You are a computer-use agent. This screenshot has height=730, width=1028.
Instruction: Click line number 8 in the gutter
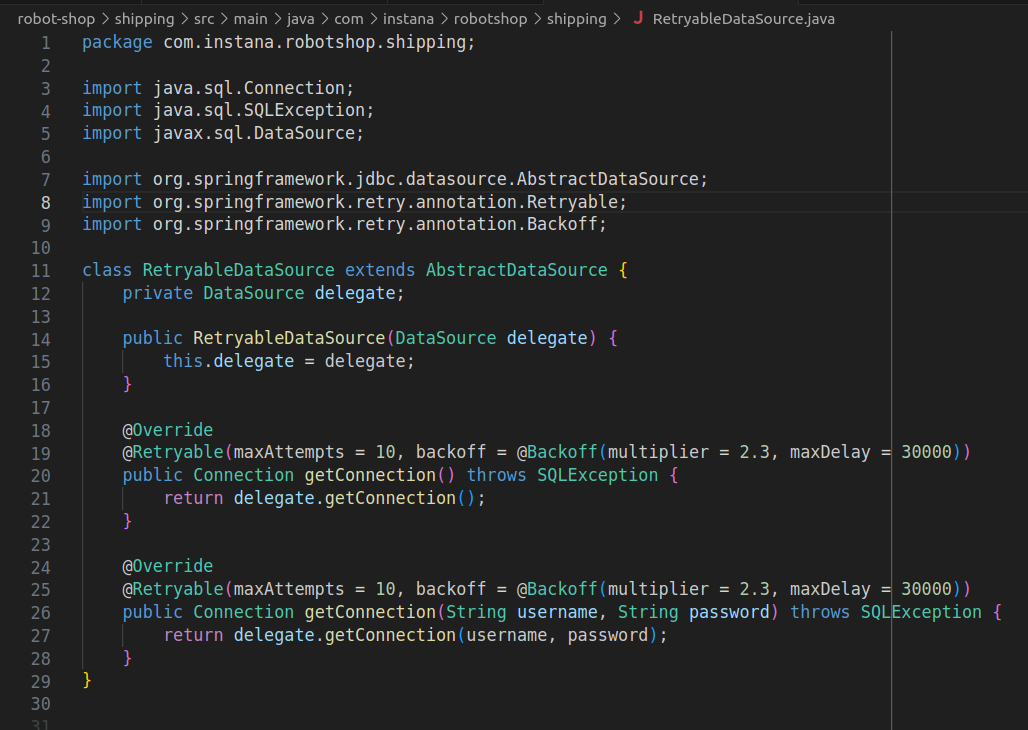(x=46, y=202)
